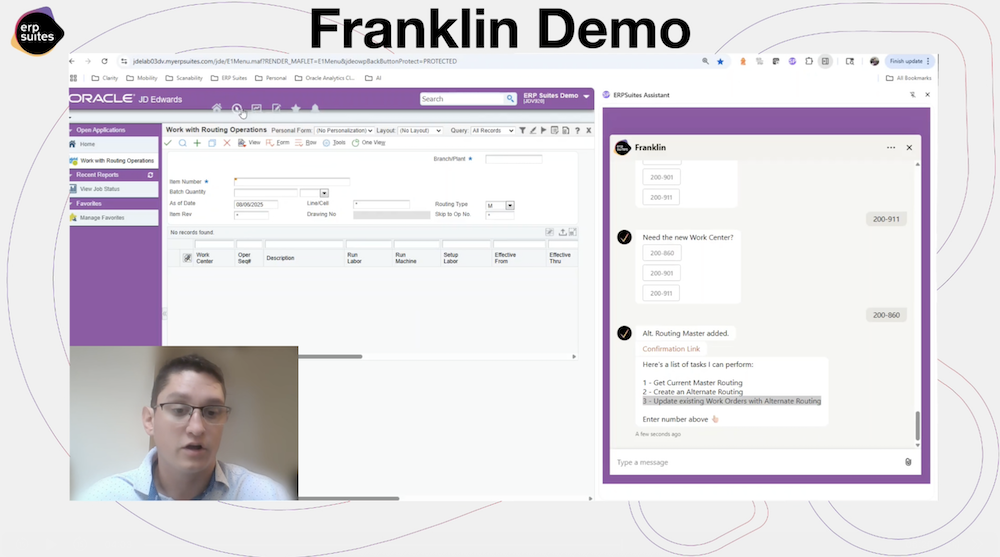Reload the browser page

pos(105,61)
